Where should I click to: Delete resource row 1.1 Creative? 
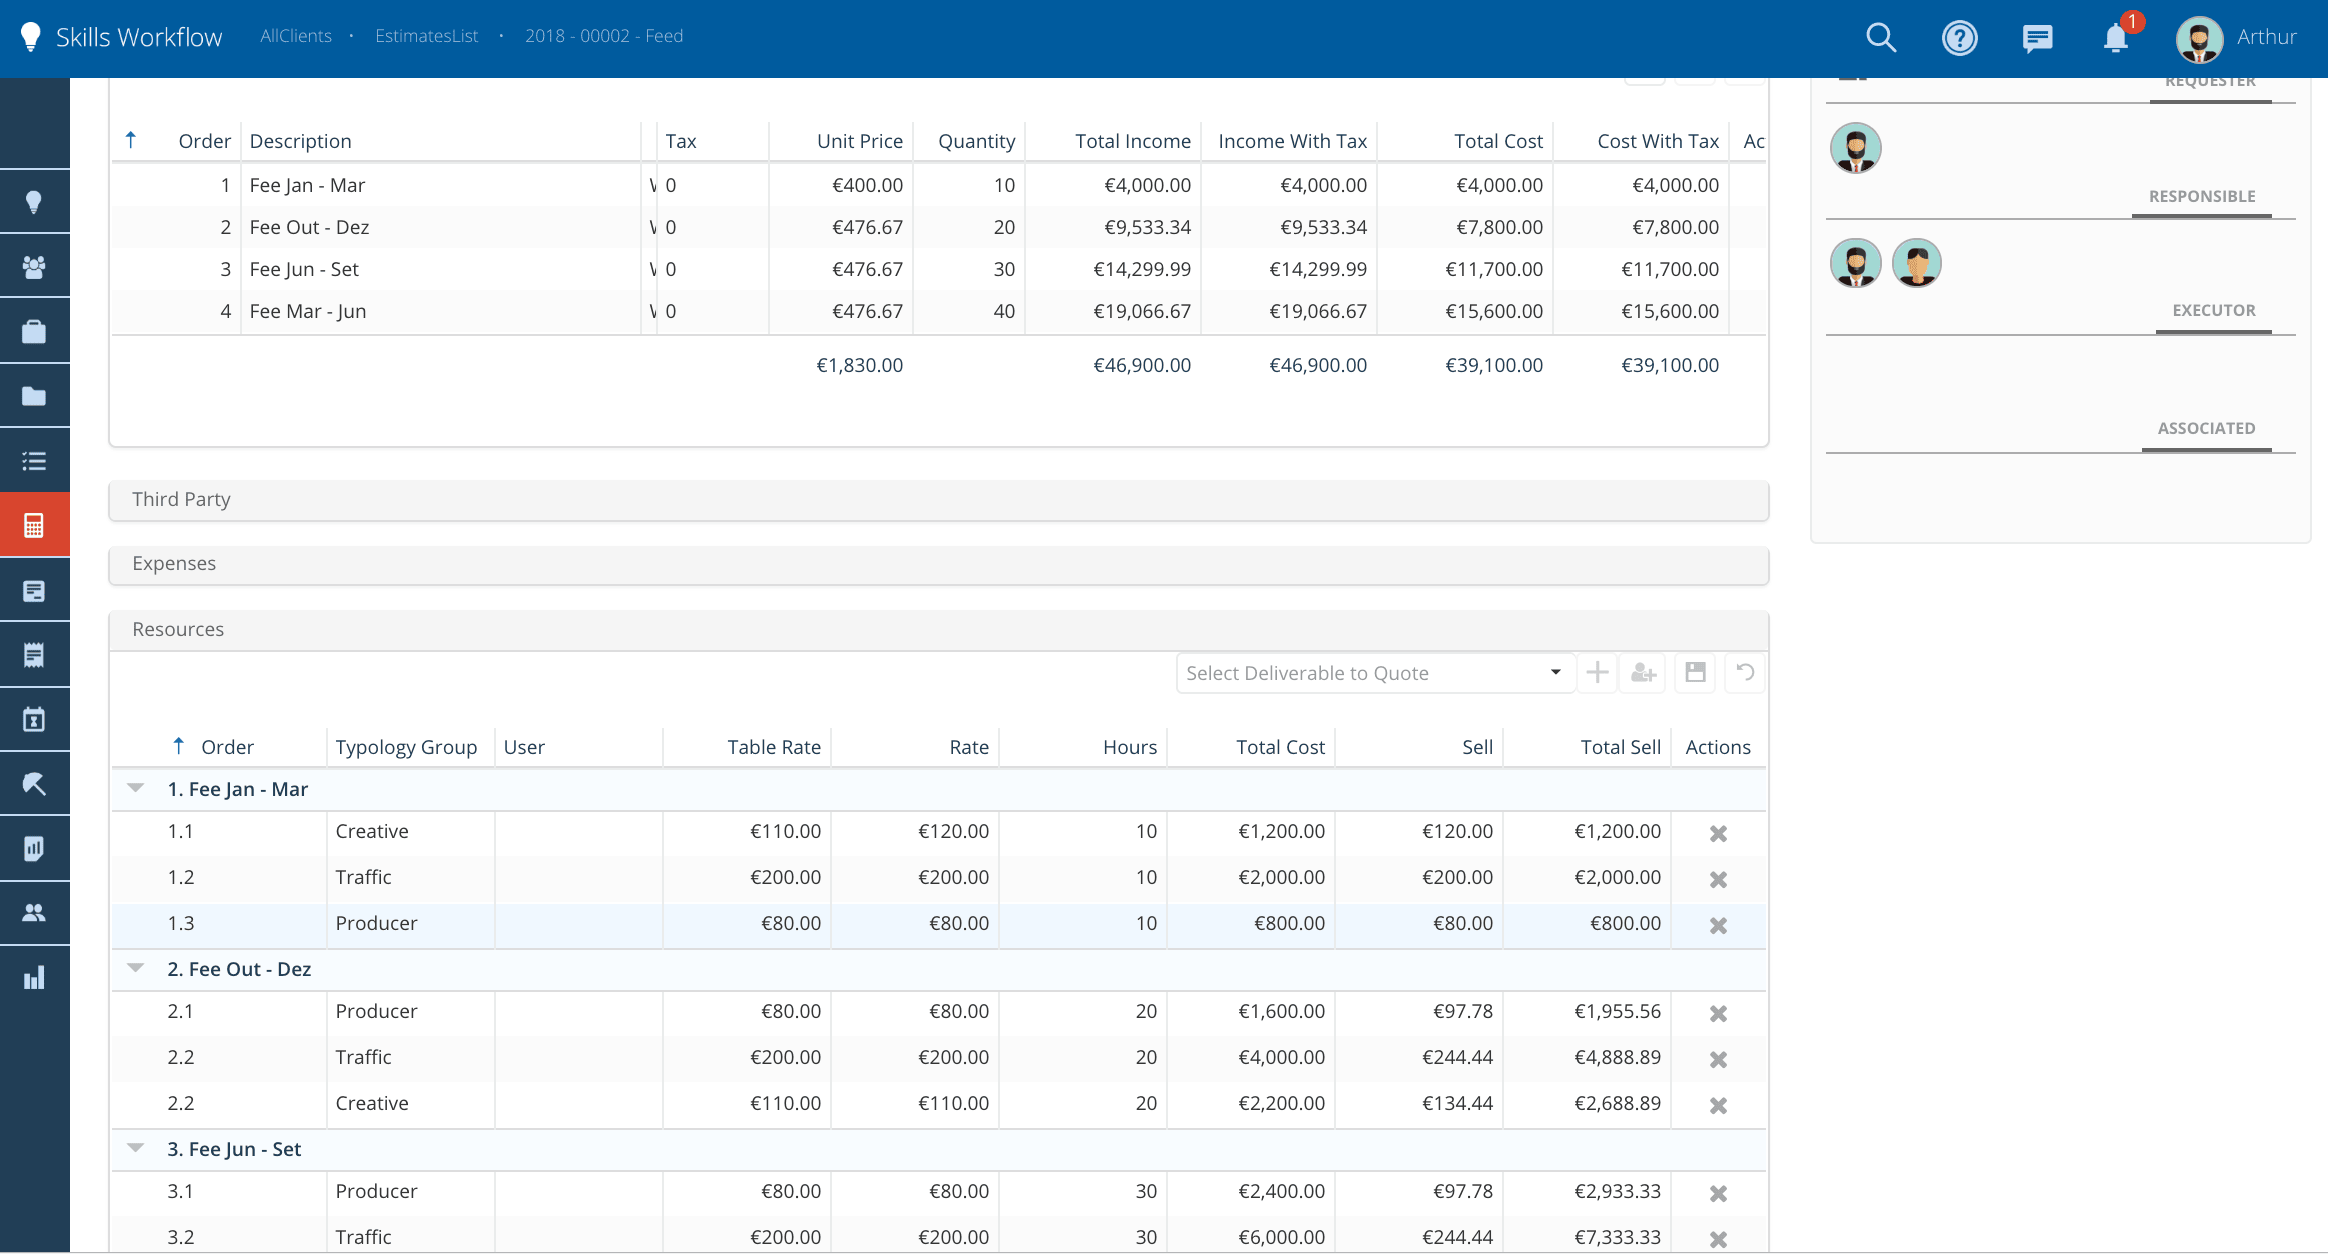1718,833
